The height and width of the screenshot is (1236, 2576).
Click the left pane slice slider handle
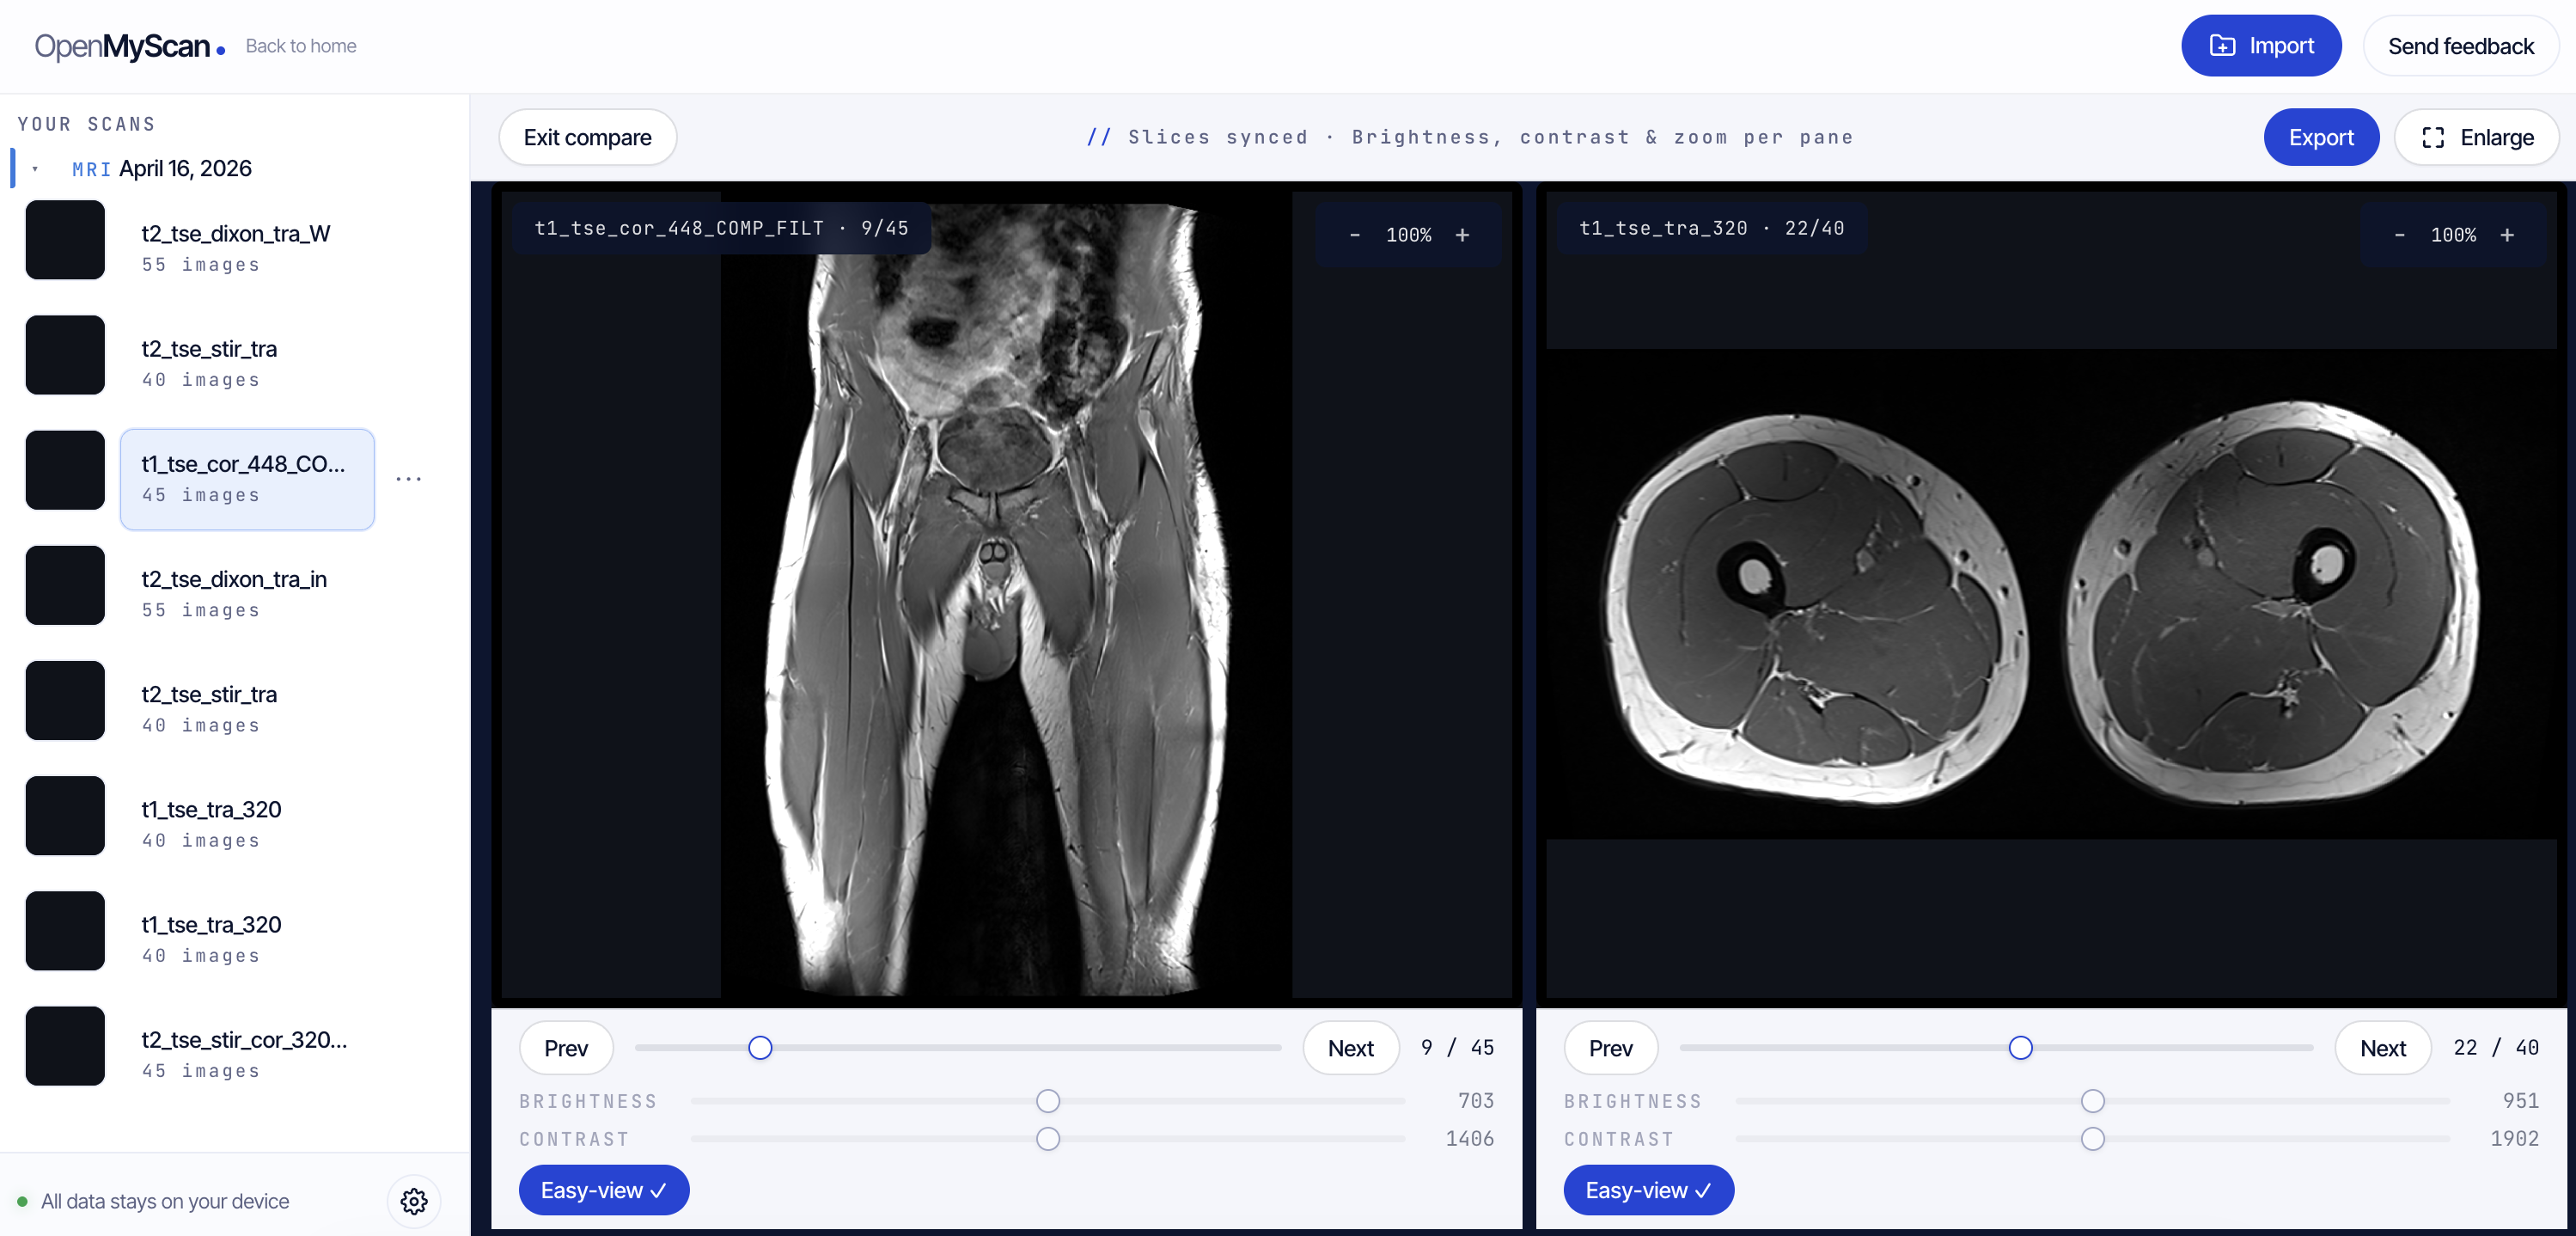(760, 1047)
